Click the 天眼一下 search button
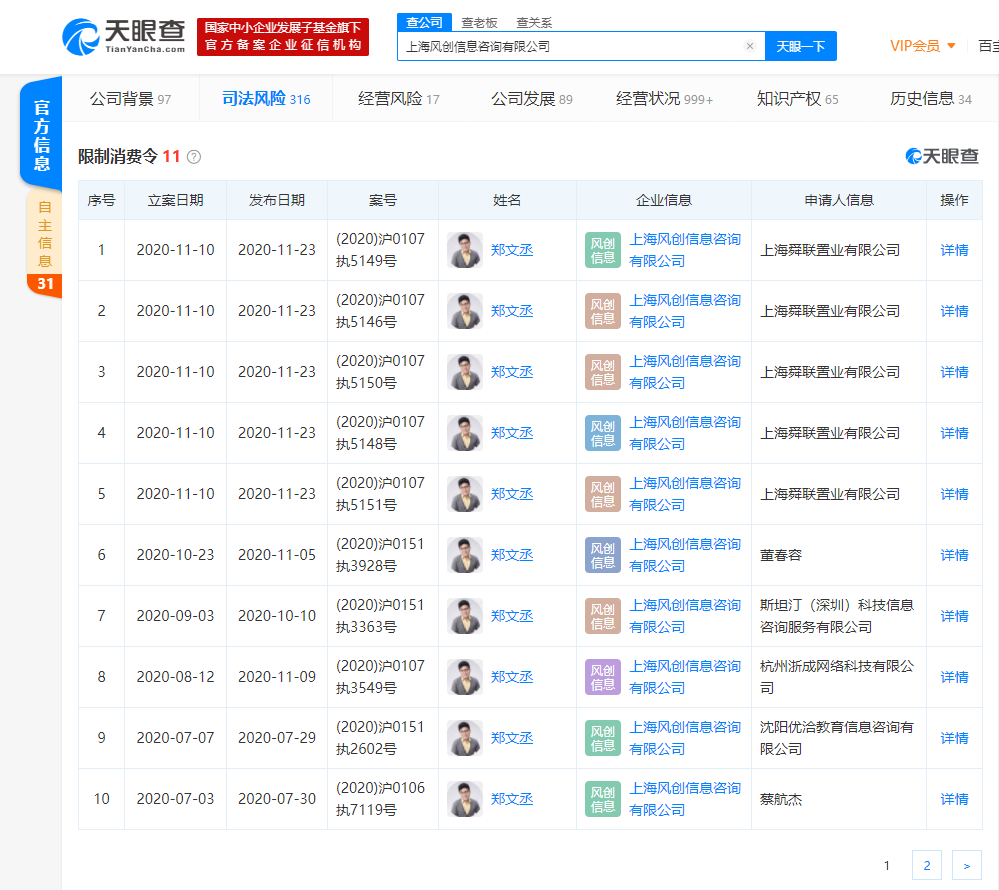The image size is (999, 890). (800, 46)
